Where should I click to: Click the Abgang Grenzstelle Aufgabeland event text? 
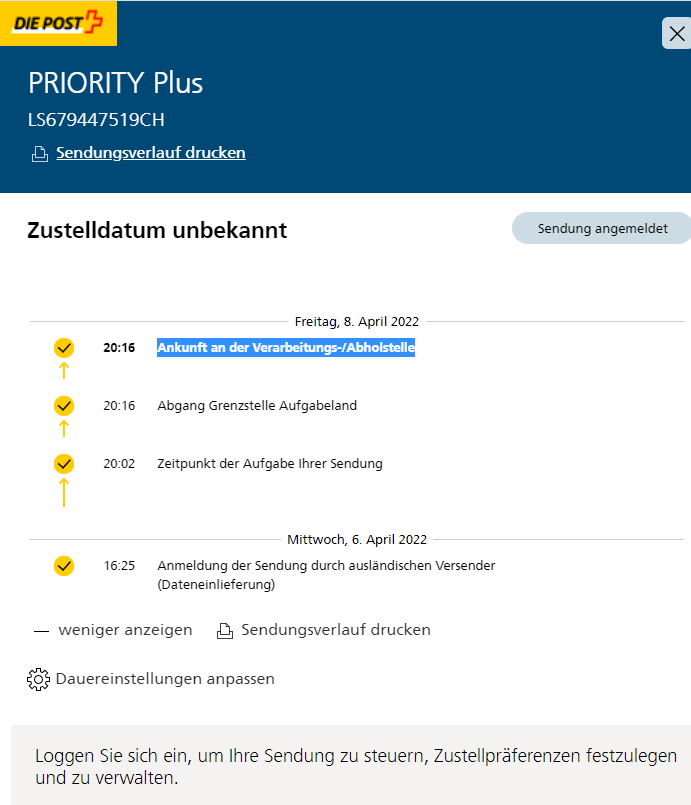point(257,406)
